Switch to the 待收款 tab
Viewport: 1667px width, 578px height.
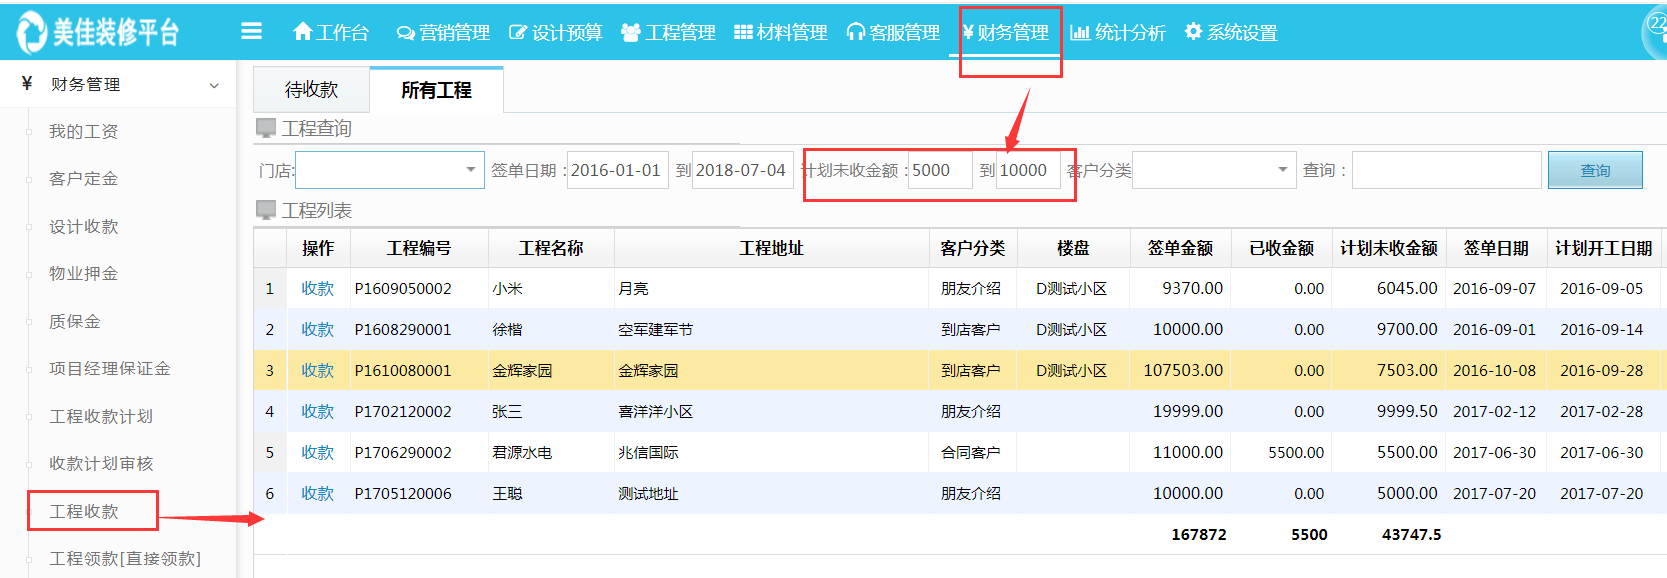pos(311,90)
